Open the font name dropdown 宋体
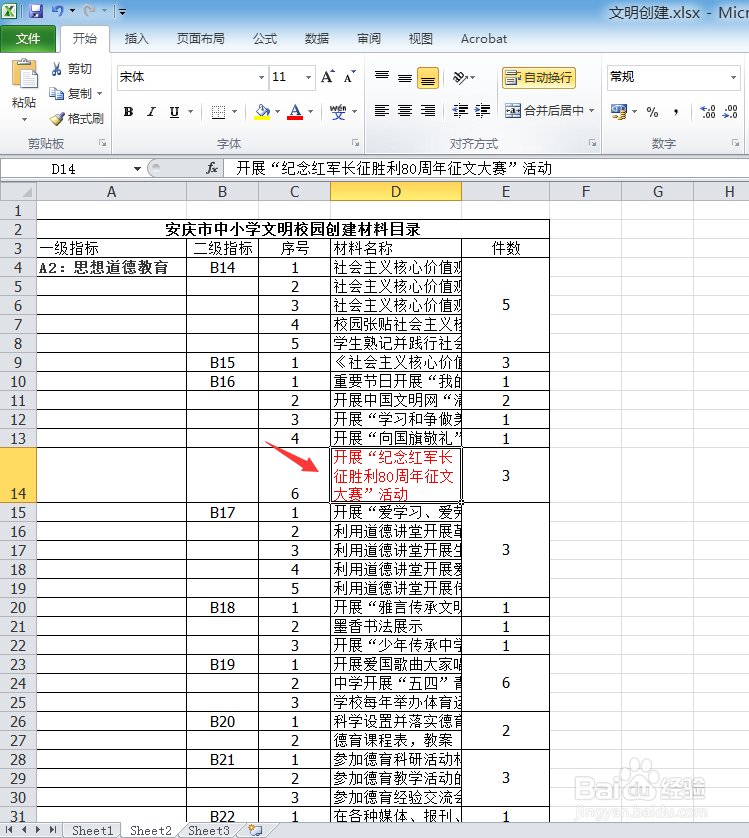Viewport: 749px width, 838px height. [x=261, y=77]
